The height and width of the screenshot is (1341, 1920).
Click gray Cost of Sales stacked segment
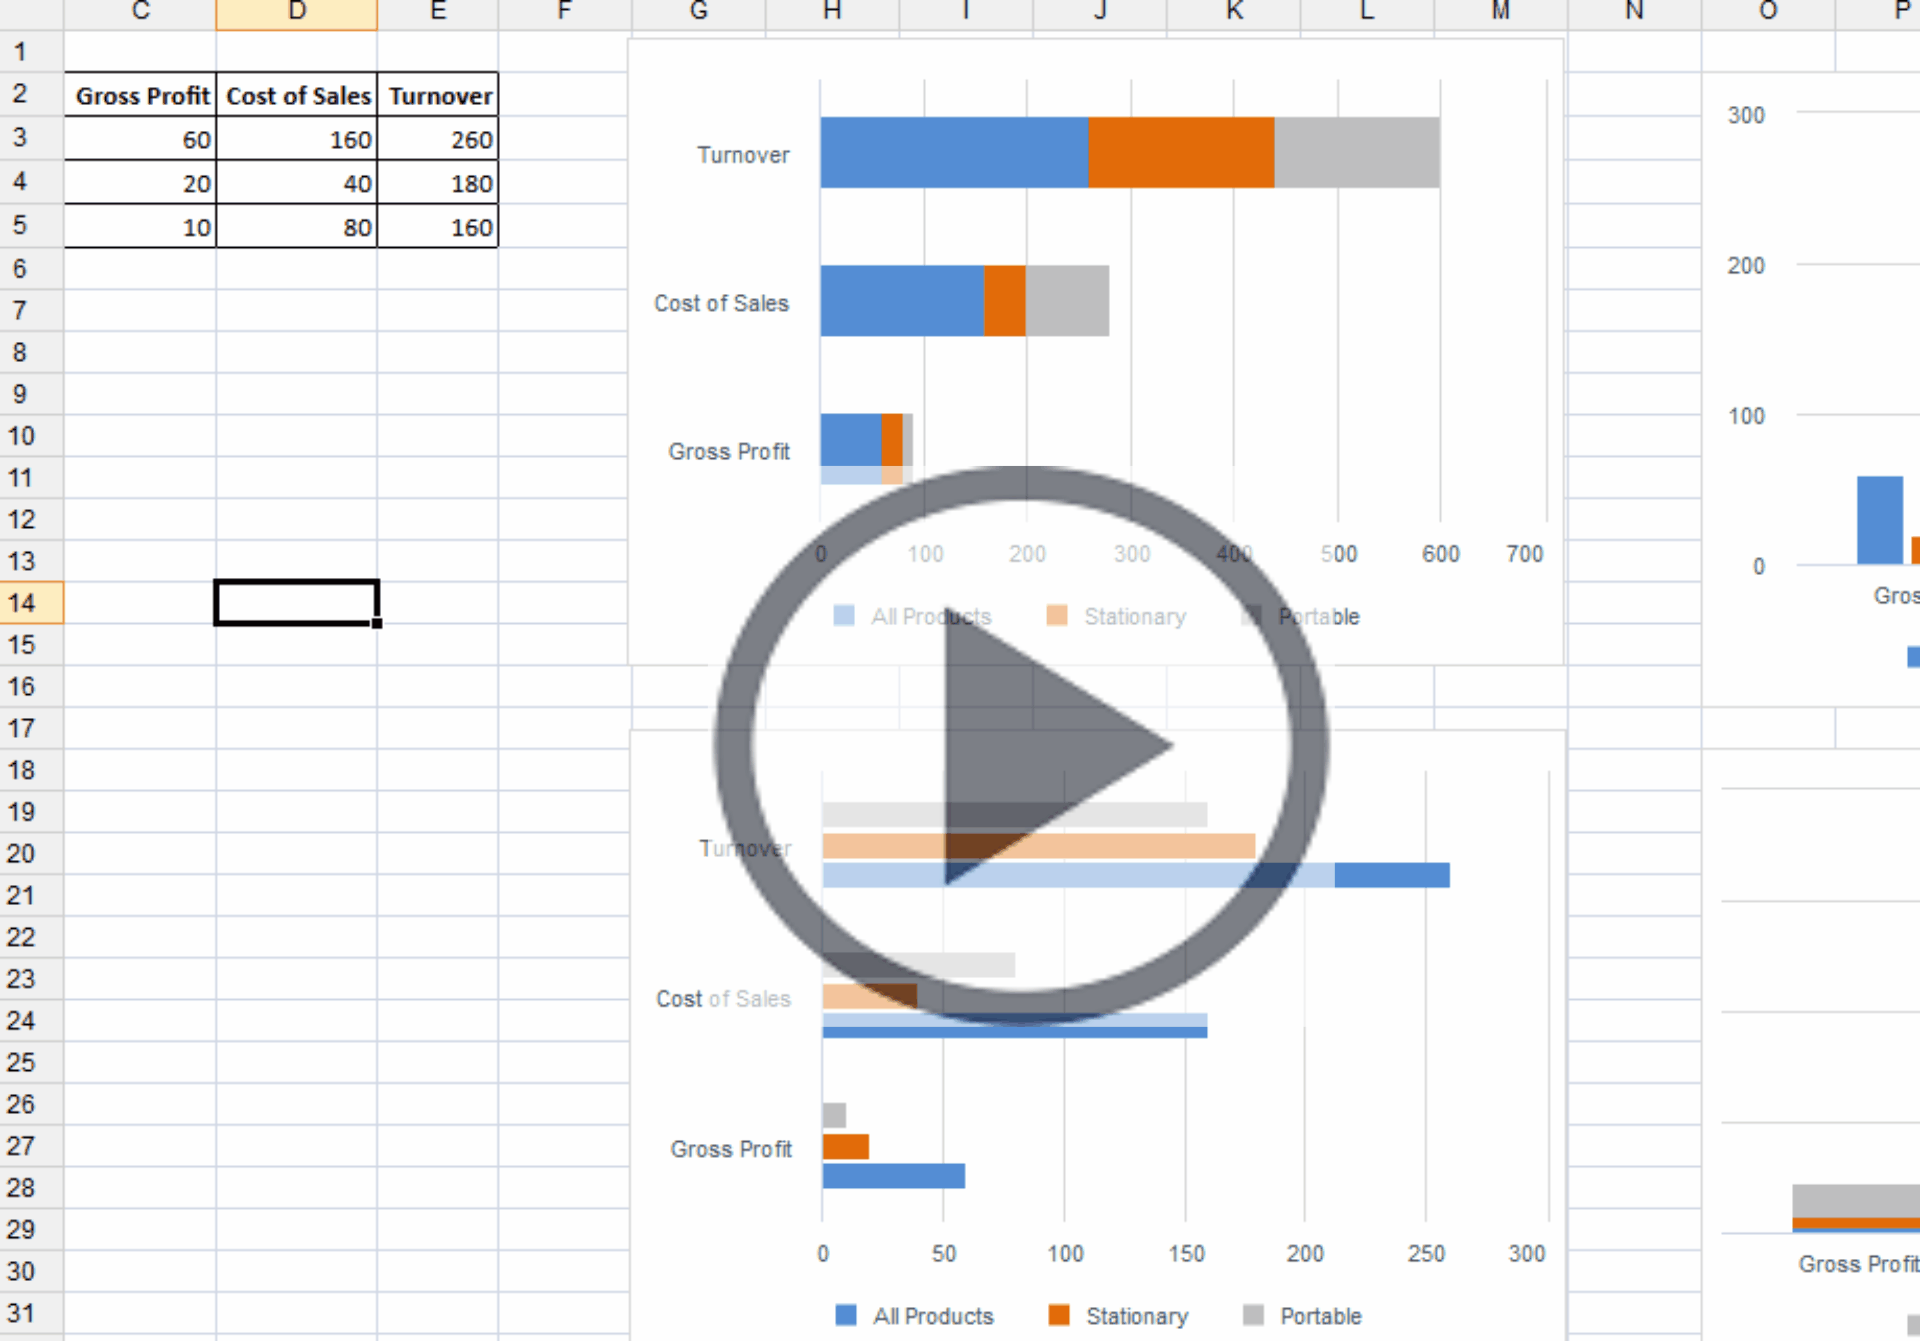(x=1067, y=301)
